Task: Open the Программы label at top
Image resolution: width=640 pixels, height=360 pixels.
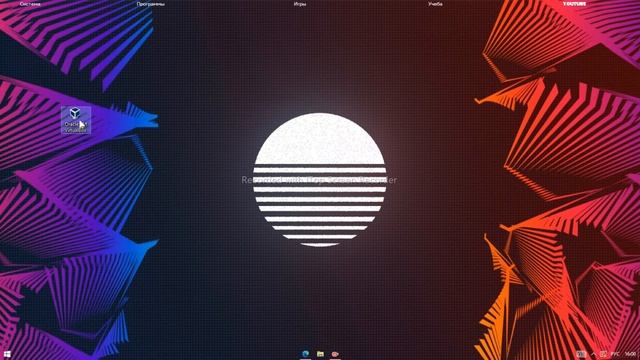Action: 151,4
